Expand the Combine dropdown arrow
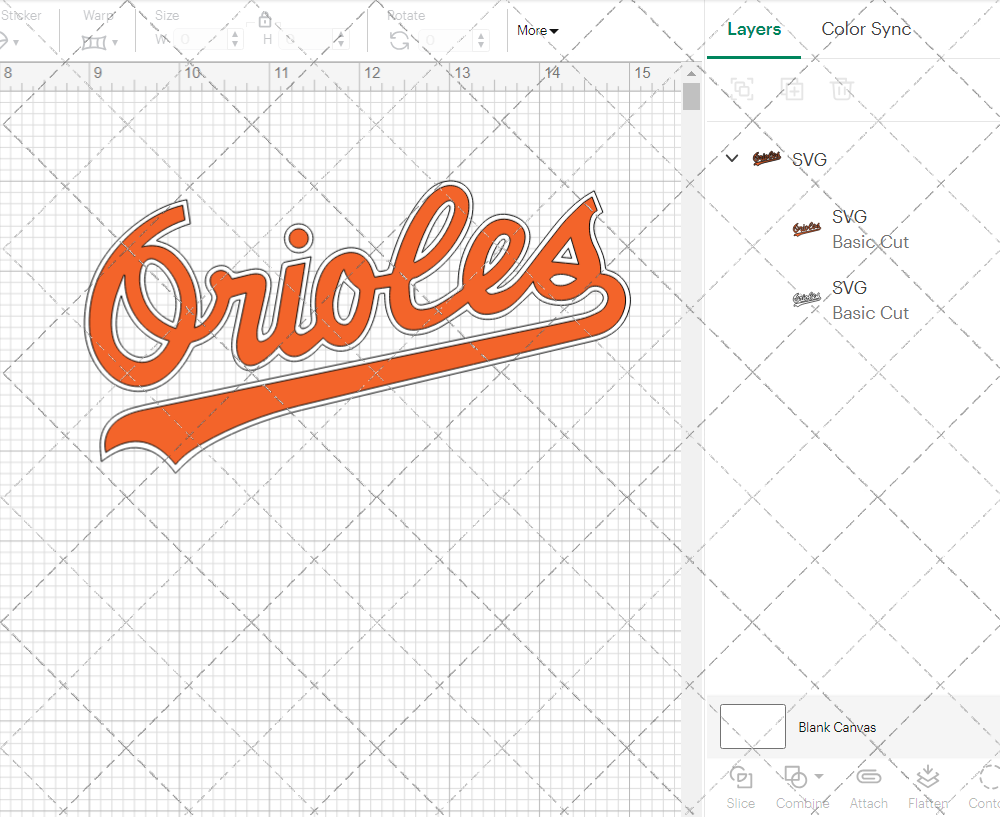 [x=819, y=776]
